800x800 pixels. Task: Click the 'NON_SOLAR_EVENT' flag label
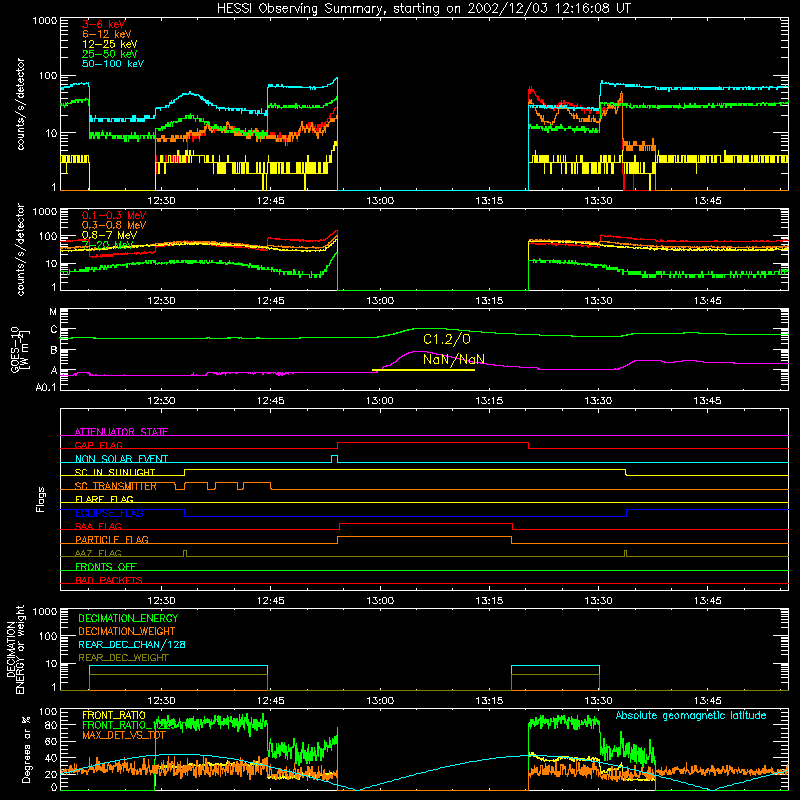tap(121, 459)
